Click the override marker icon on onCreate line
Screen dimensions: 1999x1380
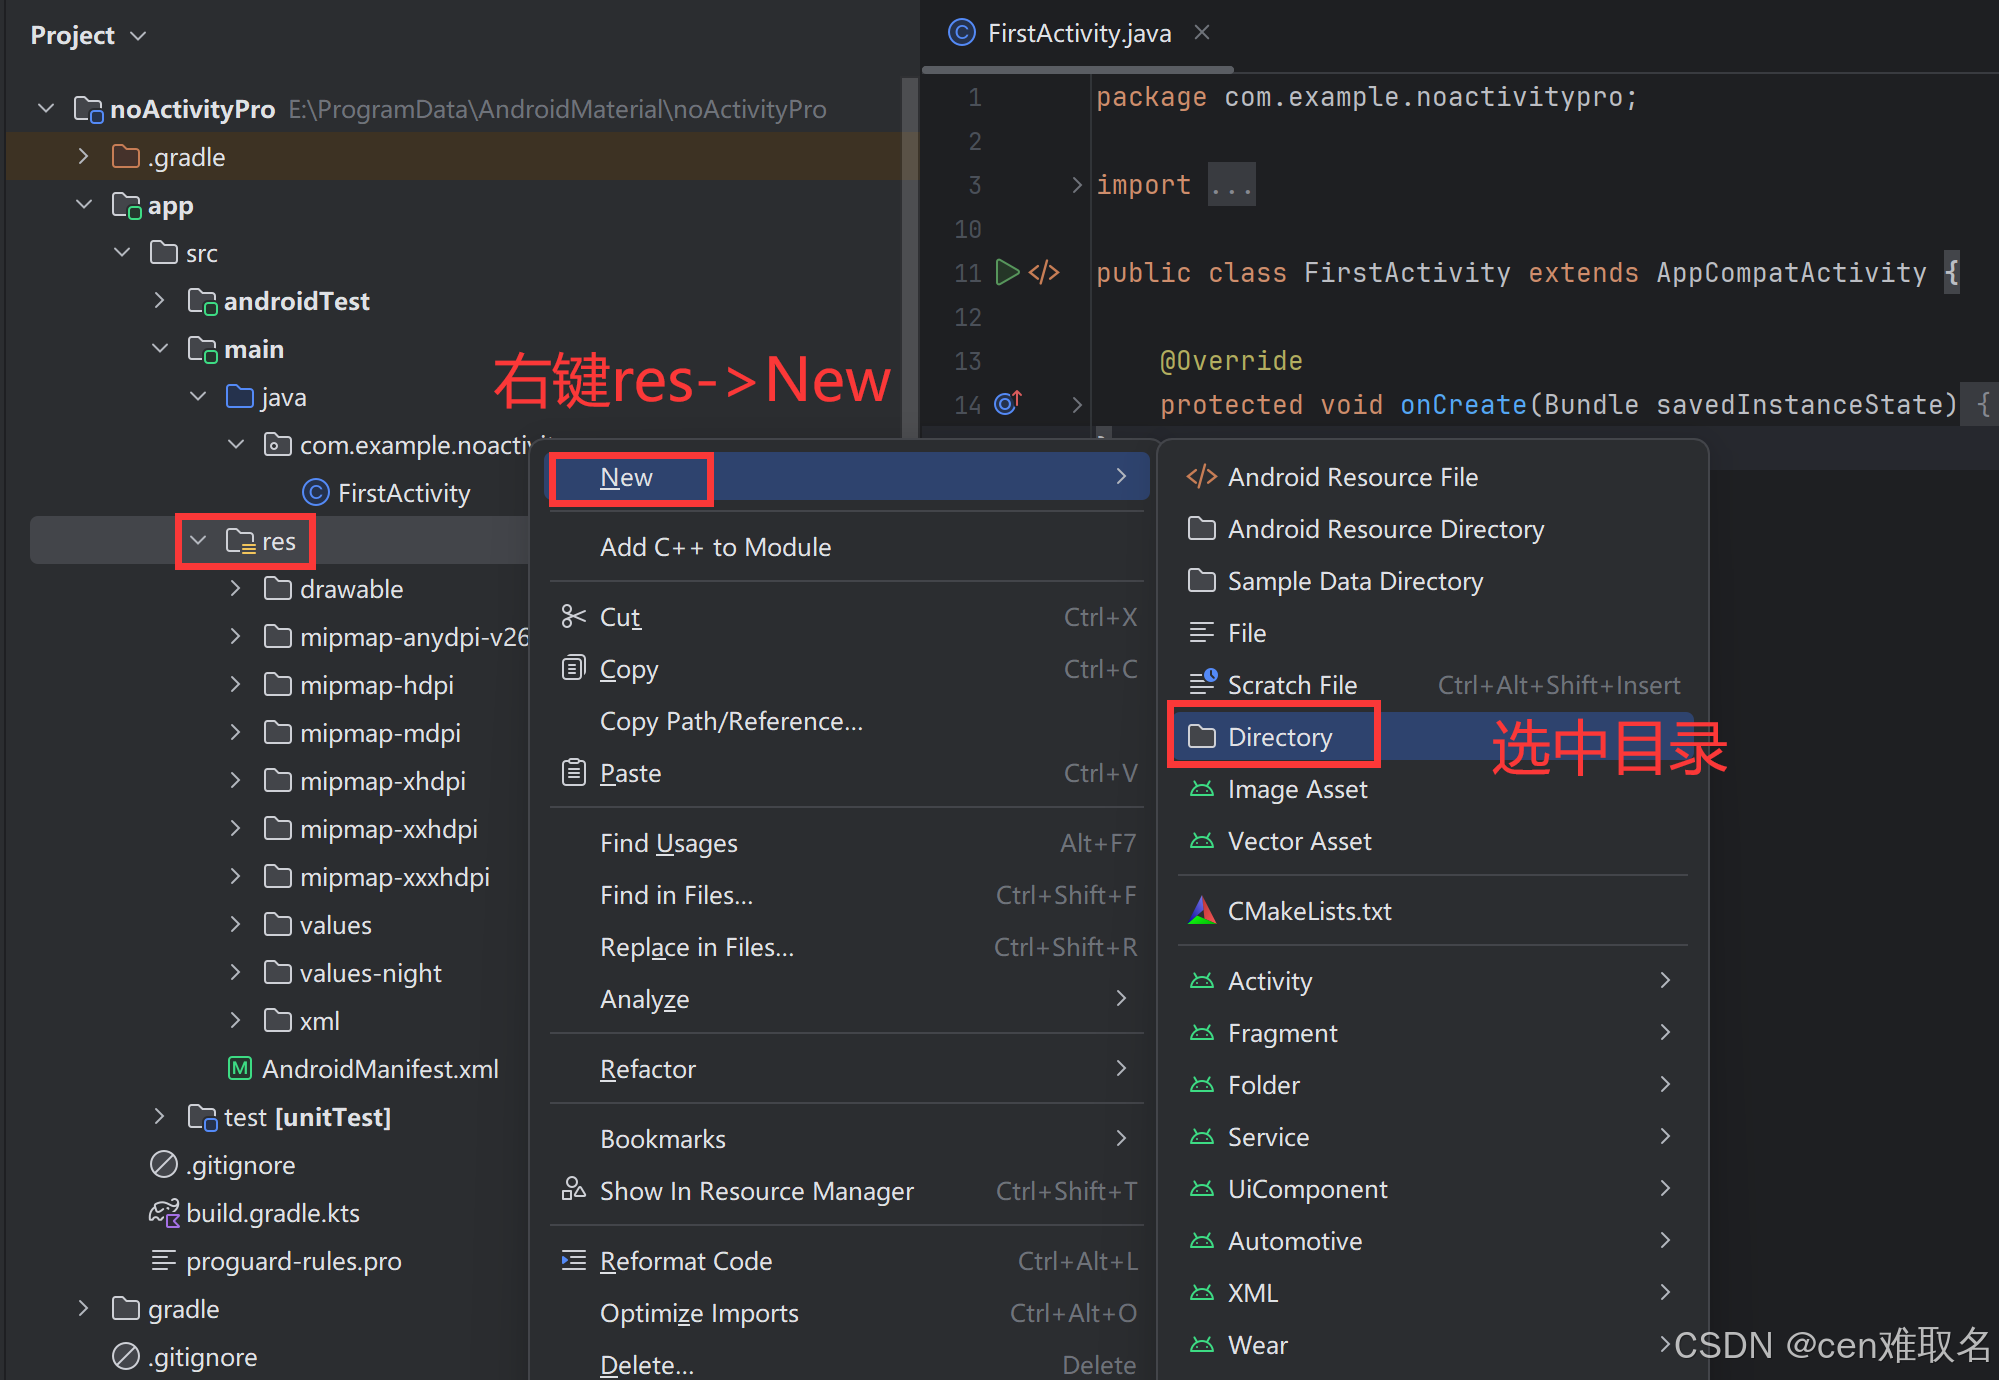click(x=1007, y=404)
